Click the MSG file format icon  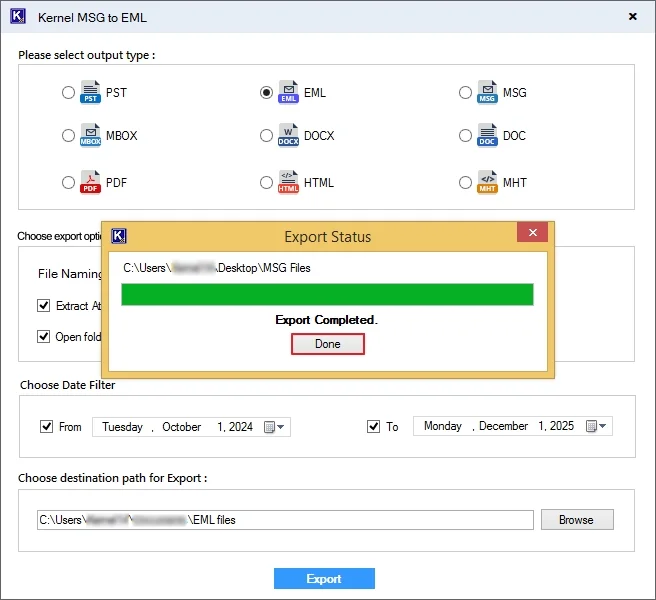coord(487,93)
